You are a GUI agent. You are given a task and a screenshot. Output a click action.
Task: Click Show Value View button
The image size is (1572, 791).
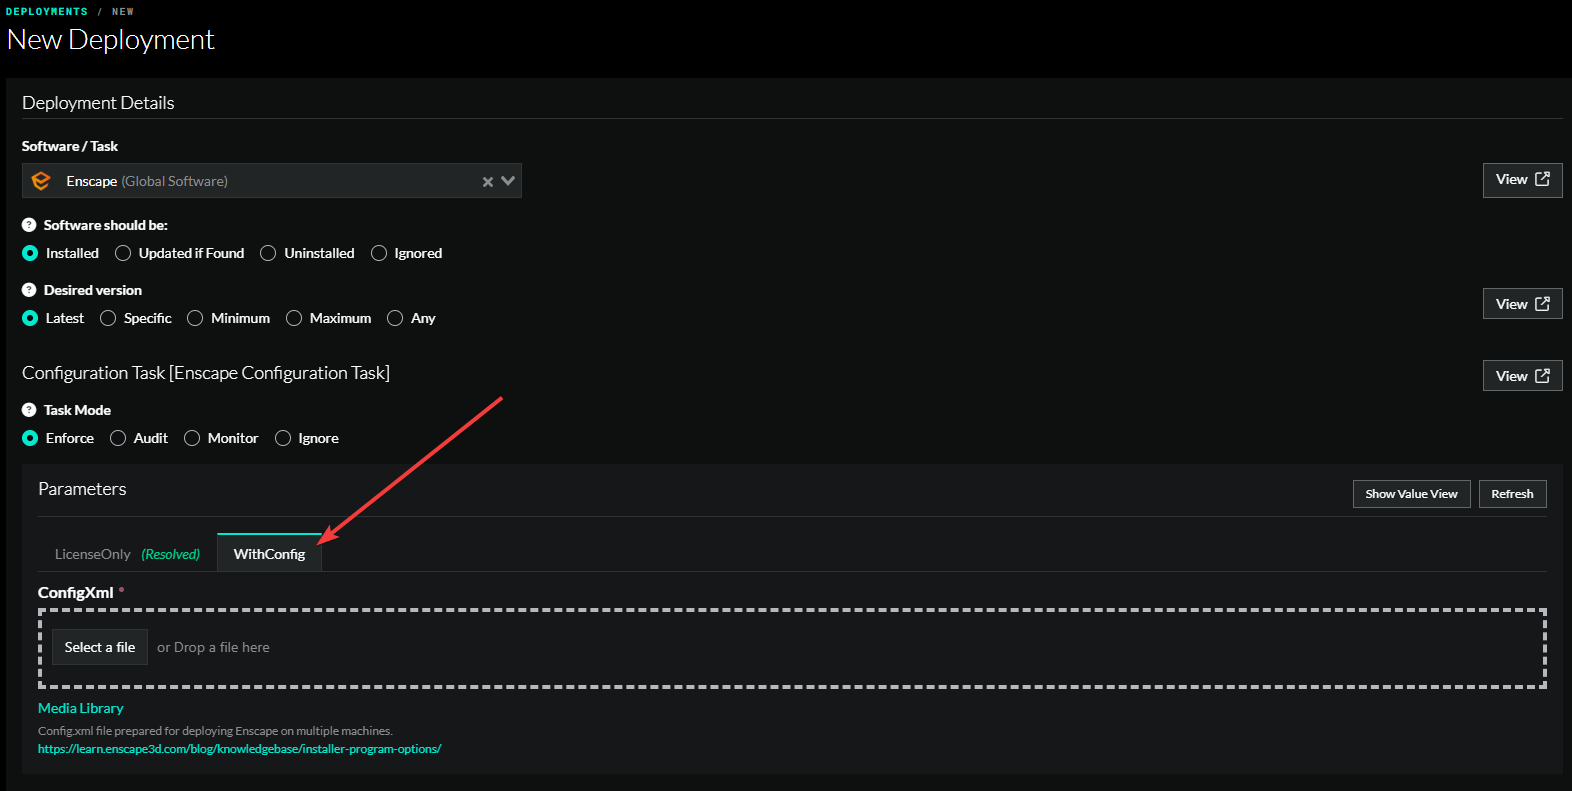[x=1411, y=494]
